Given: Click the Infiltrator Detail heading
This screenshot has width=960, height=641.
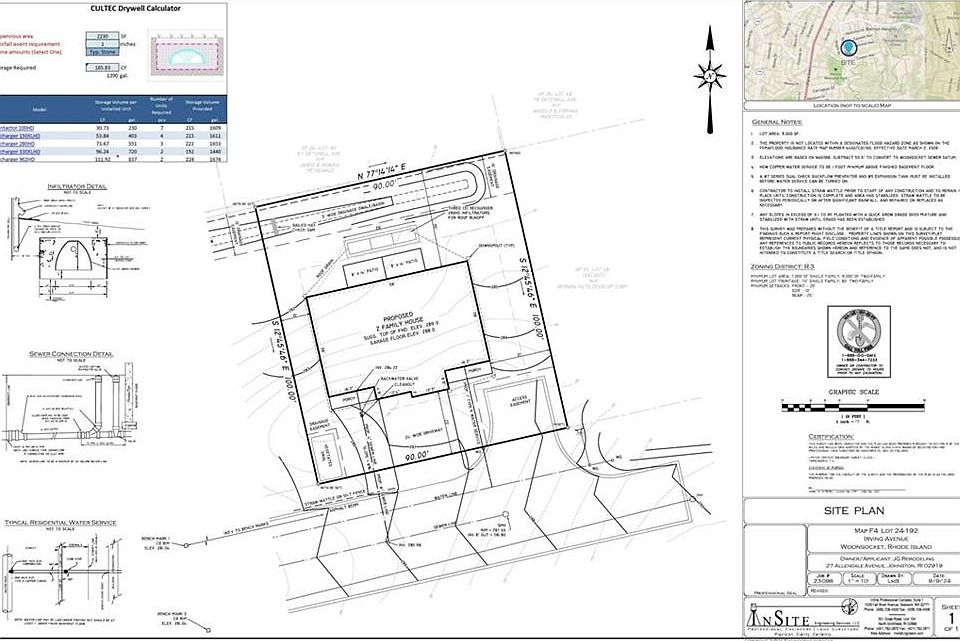Looking at the screenshot, I should (x=77, y=186).
